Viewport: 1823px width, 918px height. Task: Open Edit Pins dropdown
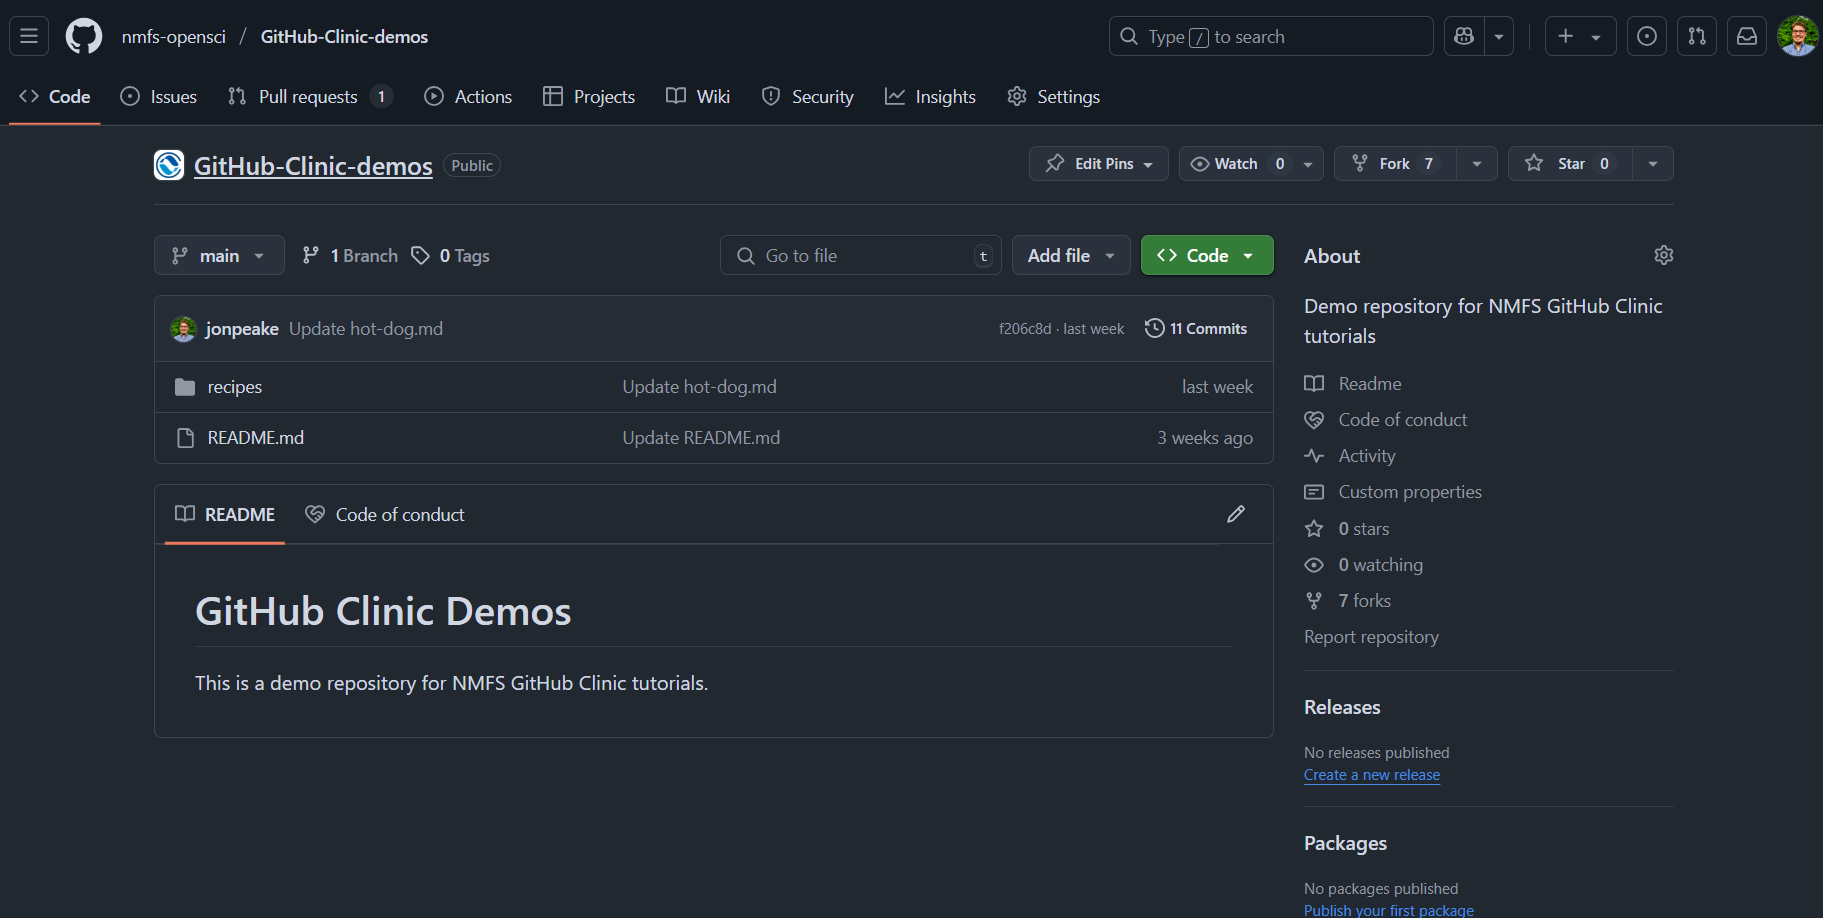(x=1099, y=164)
